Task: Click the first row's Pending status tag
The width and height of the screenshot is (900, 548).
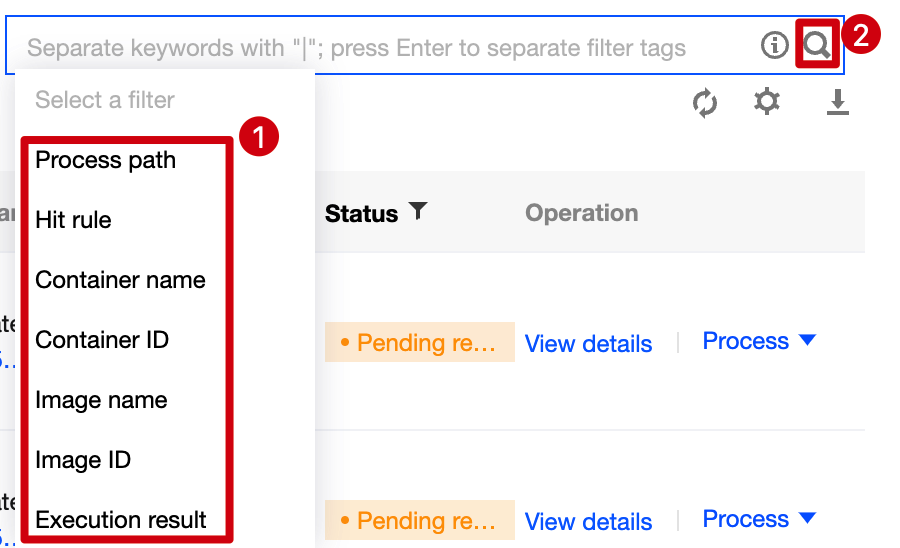Action: coord(419,343)
